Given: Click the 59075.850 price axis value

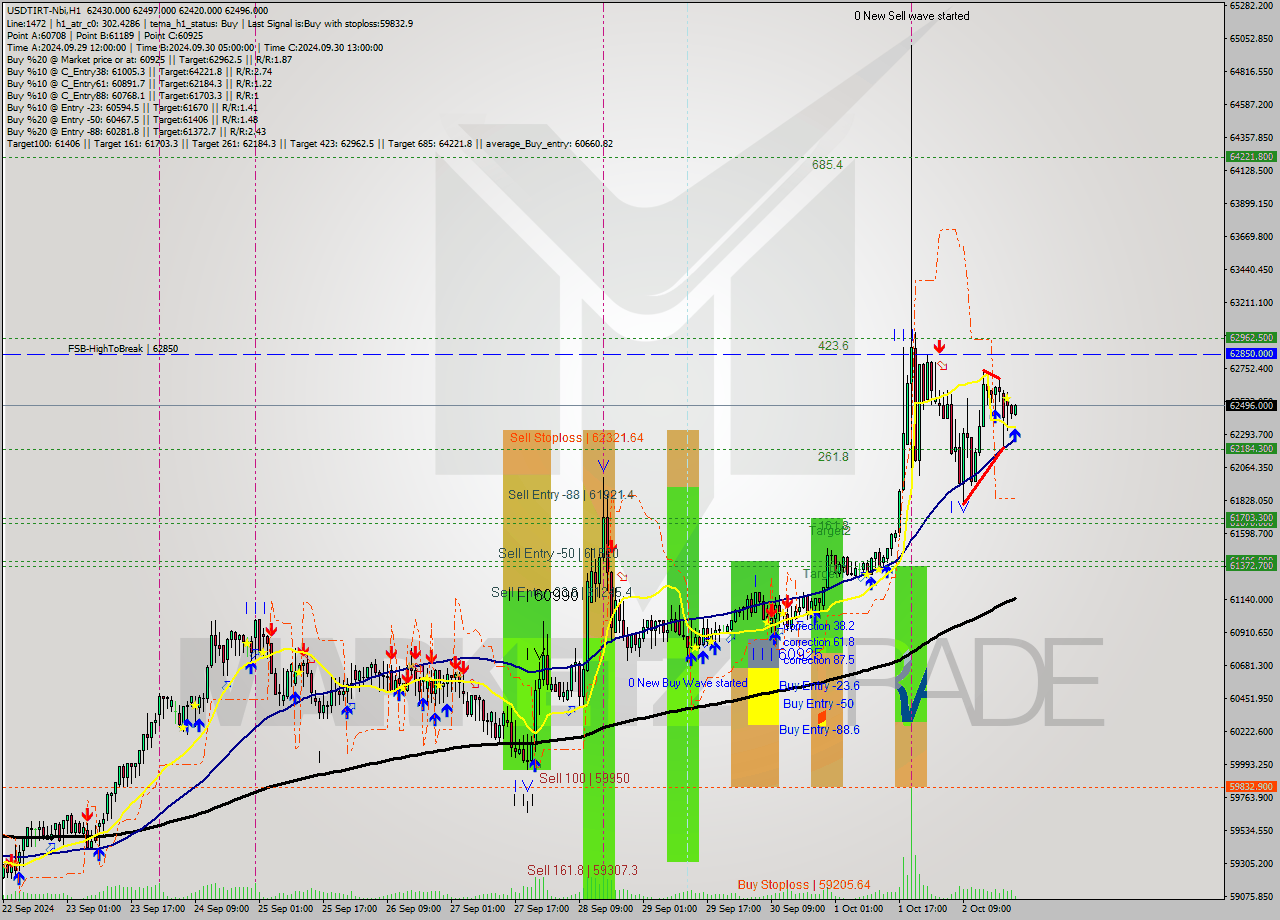Looking at the screenshot, I should 1251,896.
